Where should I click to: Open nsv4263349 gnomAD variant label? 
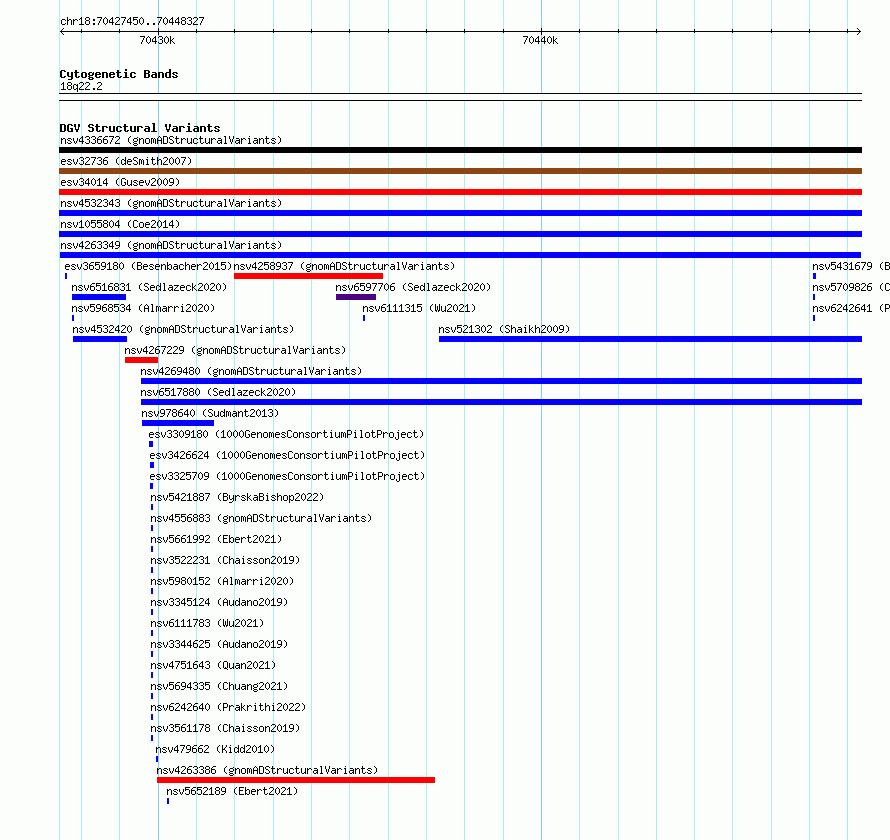[171, 245]
